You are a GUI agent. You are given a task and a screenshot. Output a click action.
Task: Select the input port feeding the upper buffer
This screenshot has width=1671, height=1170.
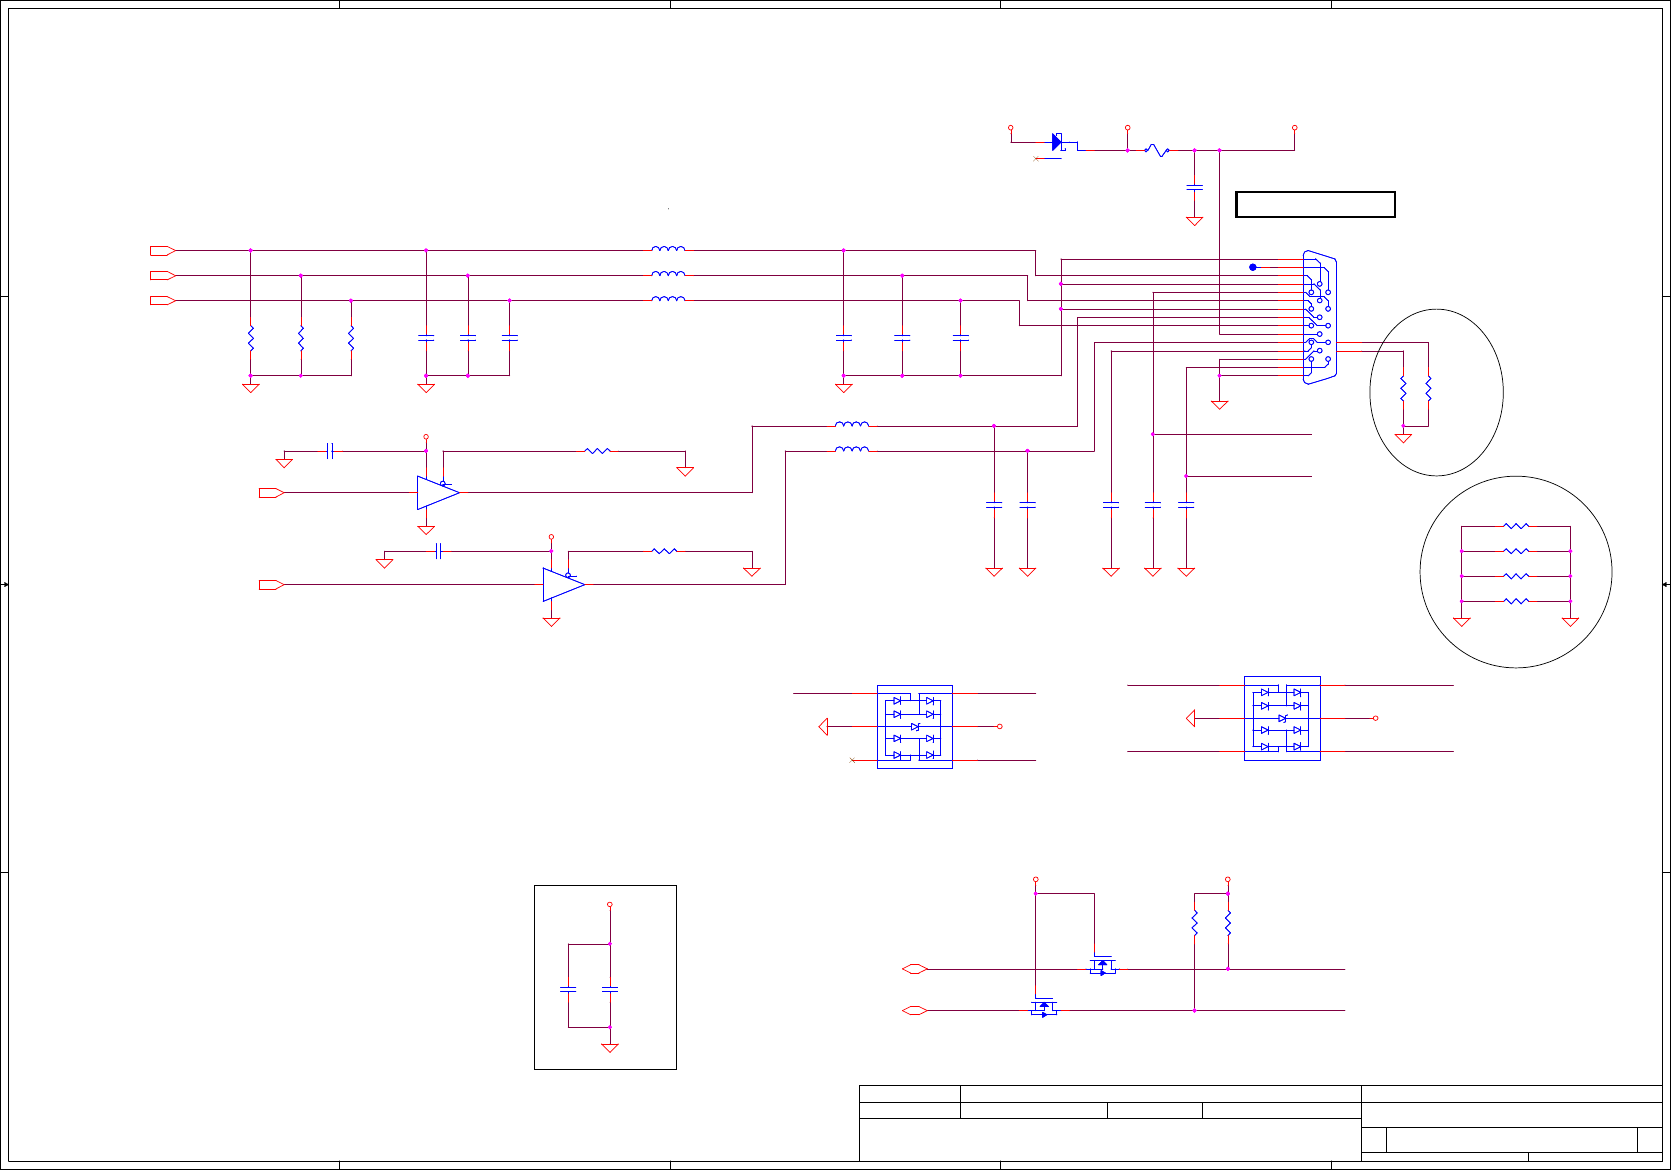(271, 493)
